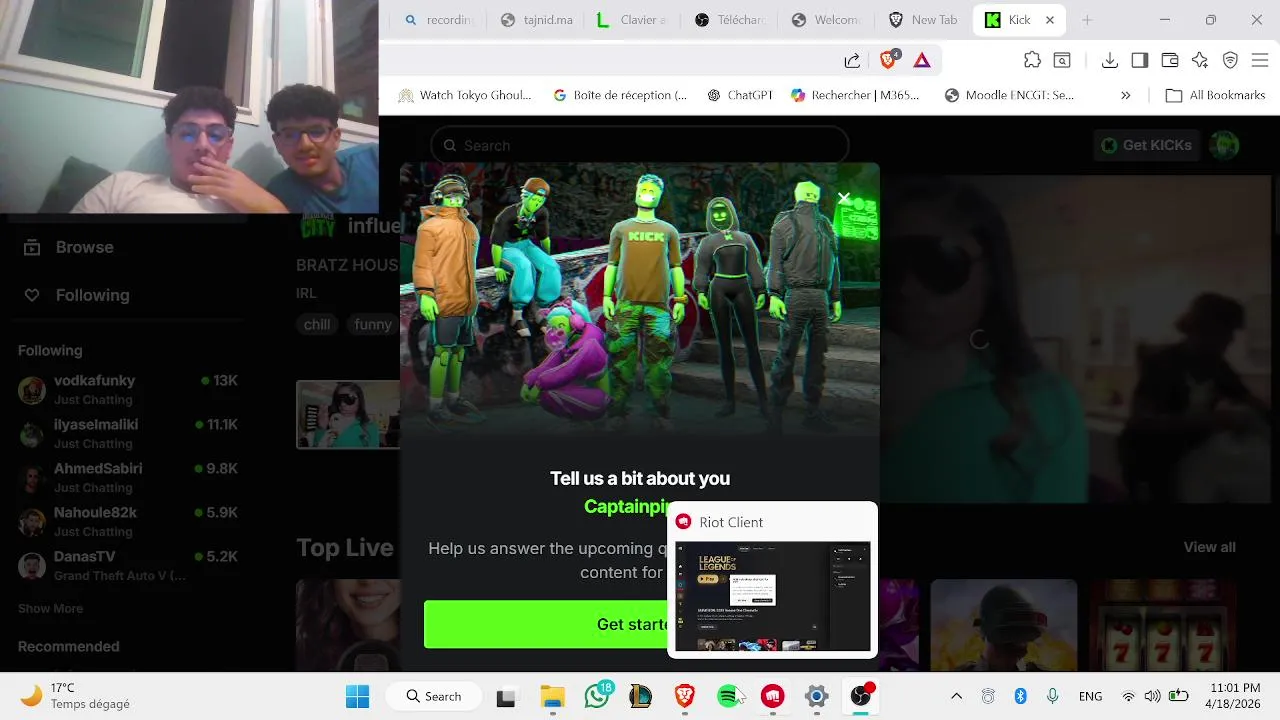Open the tab search icon in toolbar
Image resolution: width=1280 pixels, height=720 pixels.
coord(1062,60)
